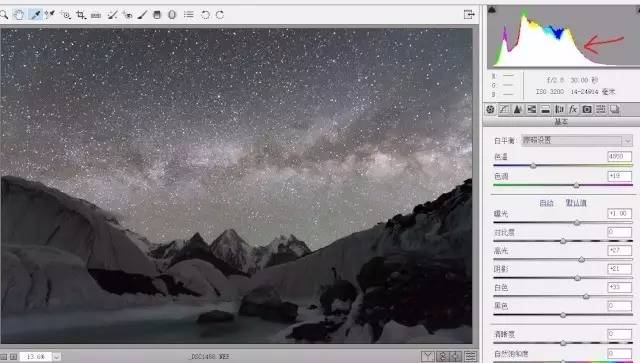Toggle before/after preview Y button
Viewport: 640px width, 363px height.
click(x=427, y=356)
